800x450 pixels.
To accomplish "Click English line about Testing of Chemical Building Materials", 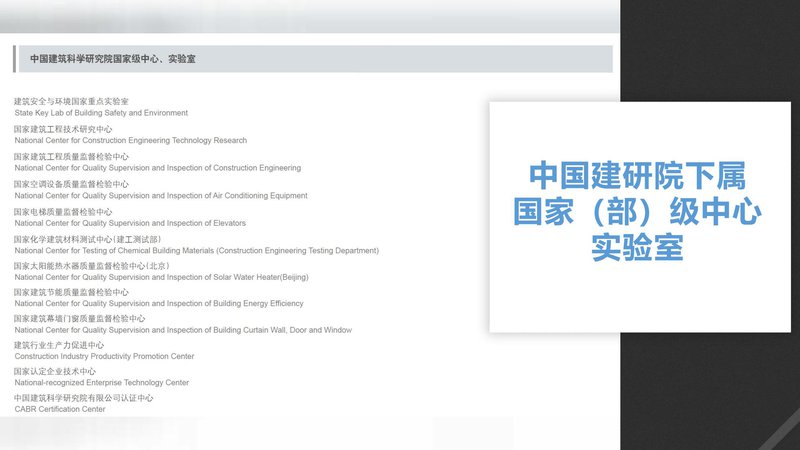I will tap(196, 251).
